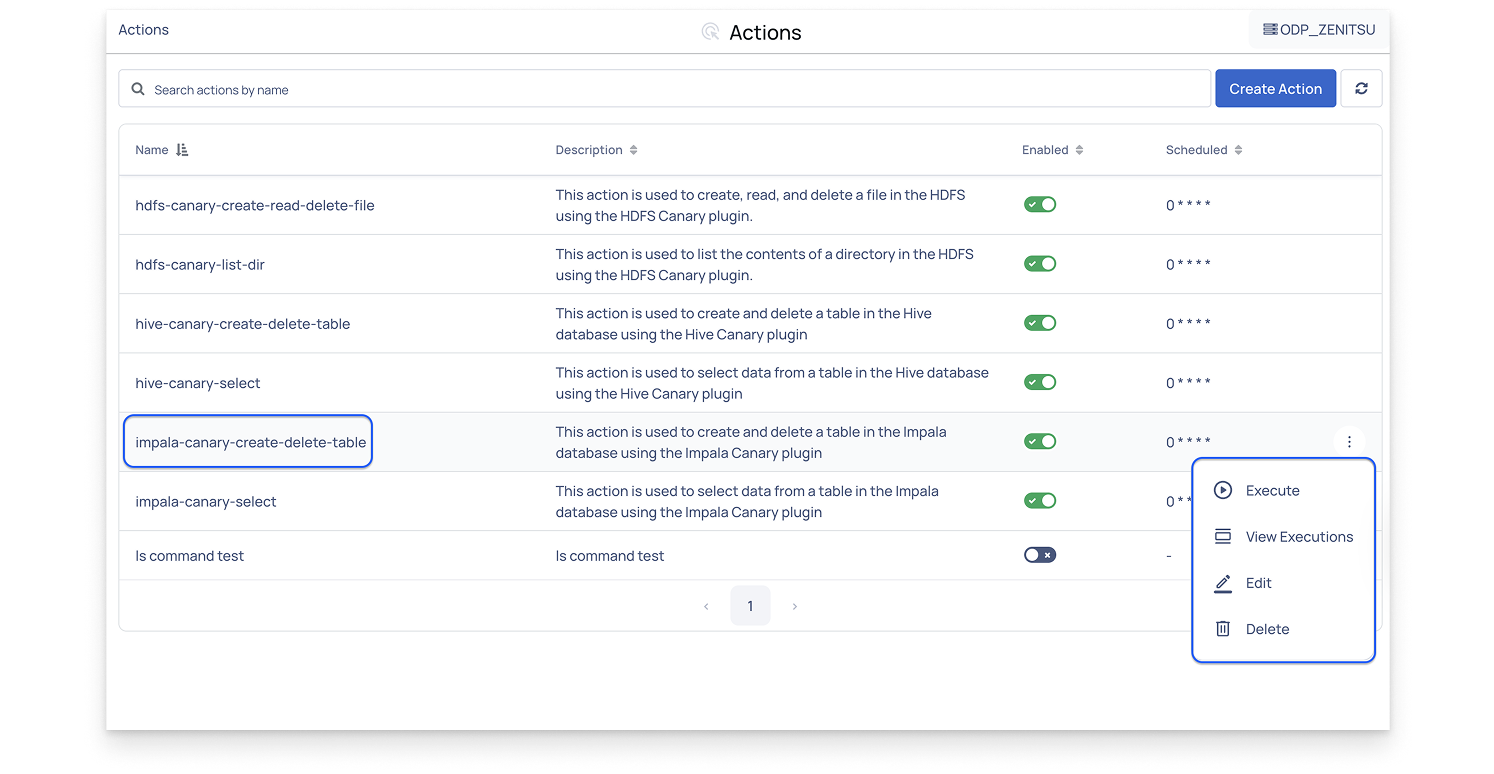Open the impala-canary-create-delete-table action name

pyautogui.click(x=251, y=442)
